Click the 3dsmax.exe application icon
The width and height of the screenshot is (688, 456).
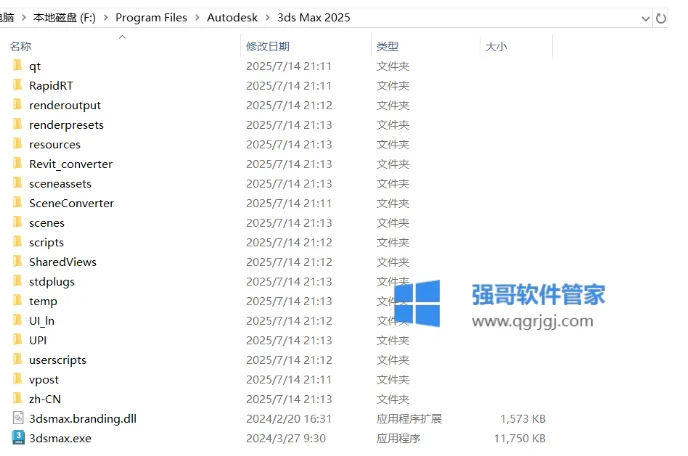coord(18,438)
